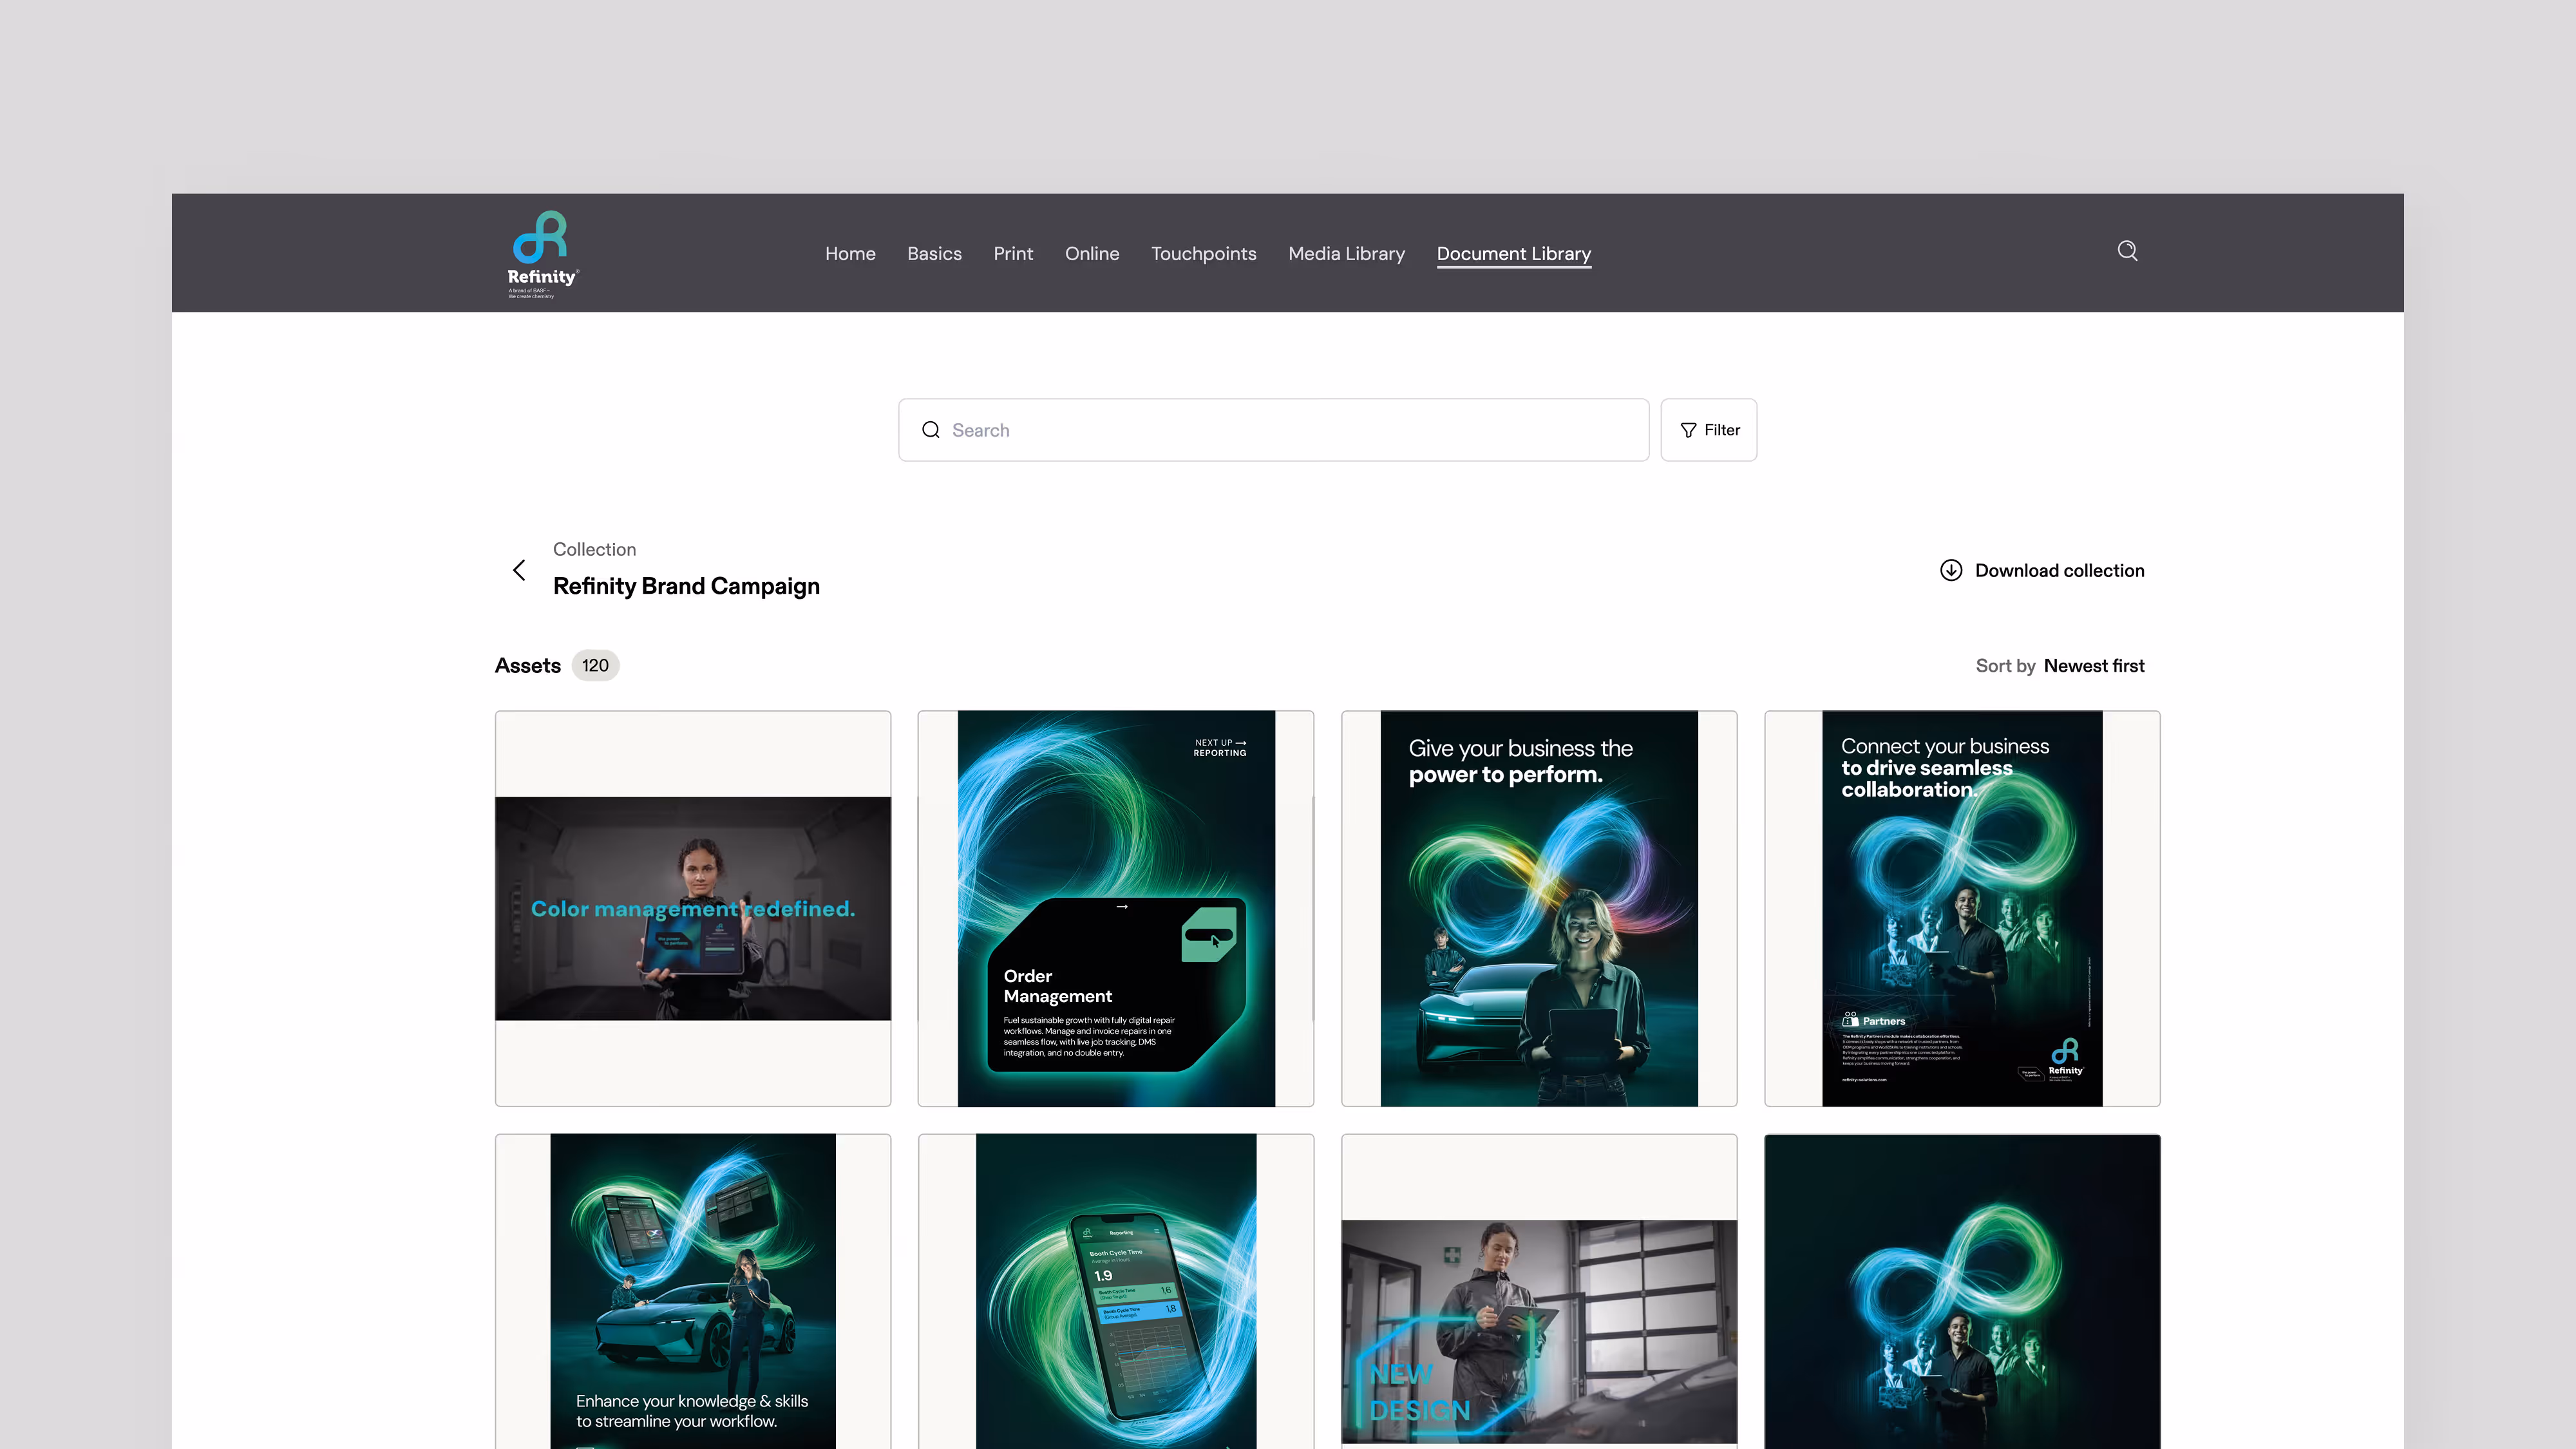Navigate to Print section

pyautogui.click(x=1013, y=254)
